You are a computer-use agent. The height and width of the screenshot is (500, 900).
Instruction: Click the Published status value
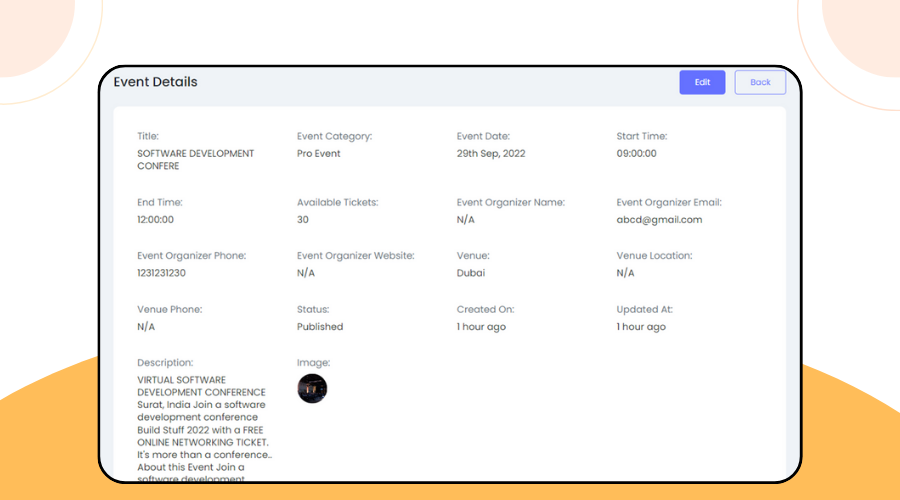tap(320, 327)
